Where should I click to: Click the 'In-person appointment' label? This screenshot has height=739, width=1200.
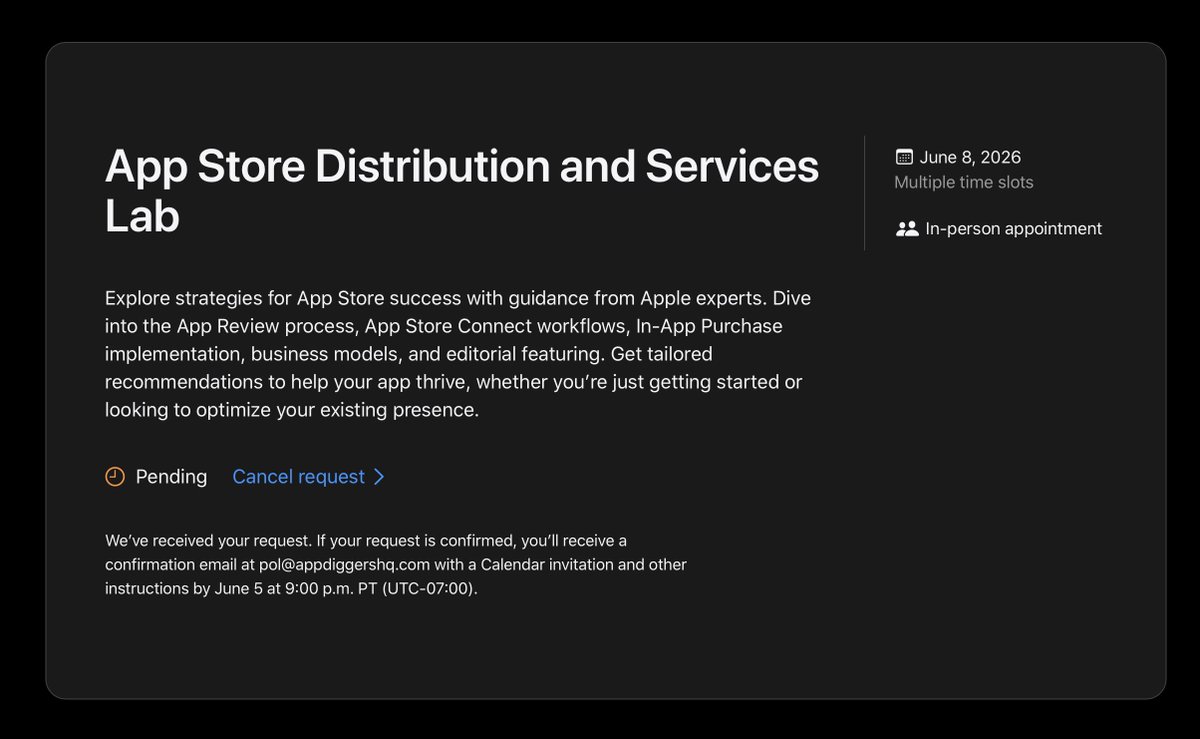(x=1014, y=229)
